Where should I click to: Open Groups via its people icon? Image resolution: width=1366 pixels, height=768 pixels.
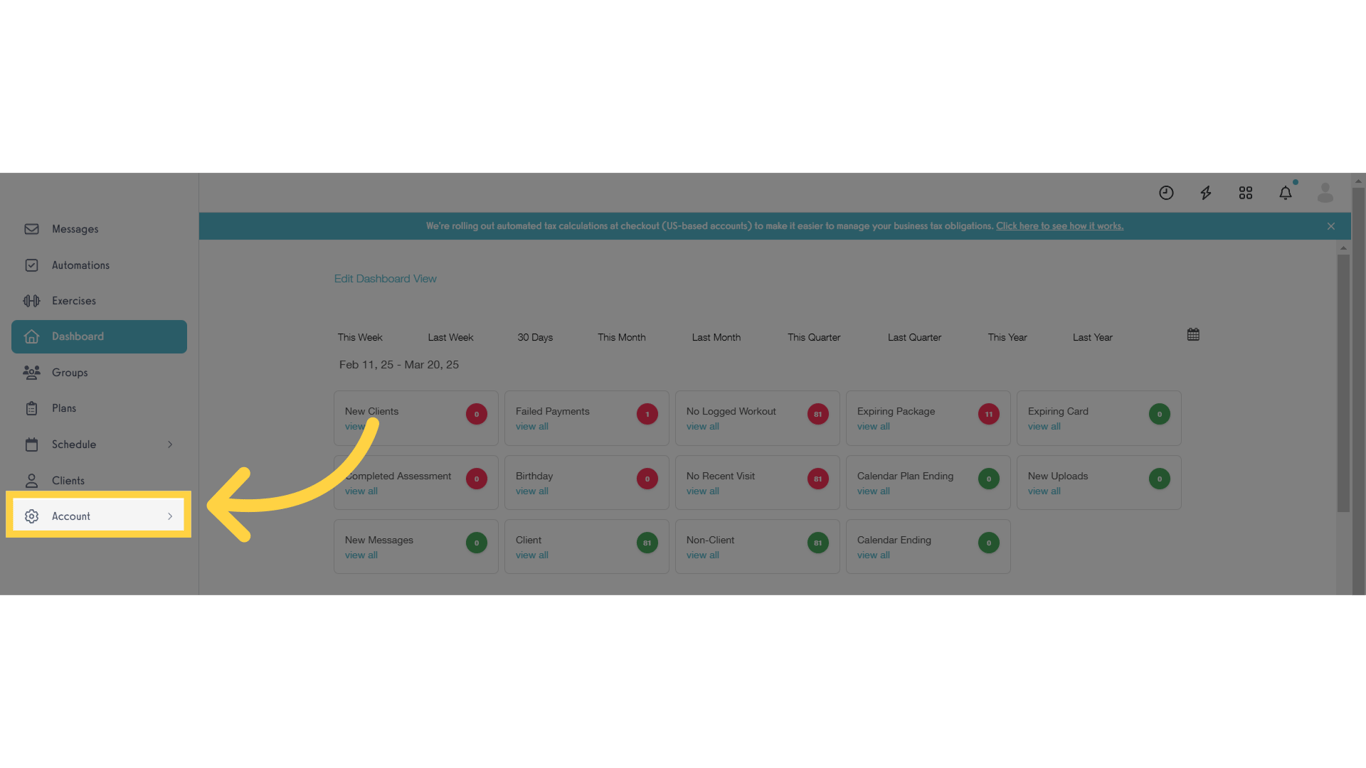(x=32, y=373)
